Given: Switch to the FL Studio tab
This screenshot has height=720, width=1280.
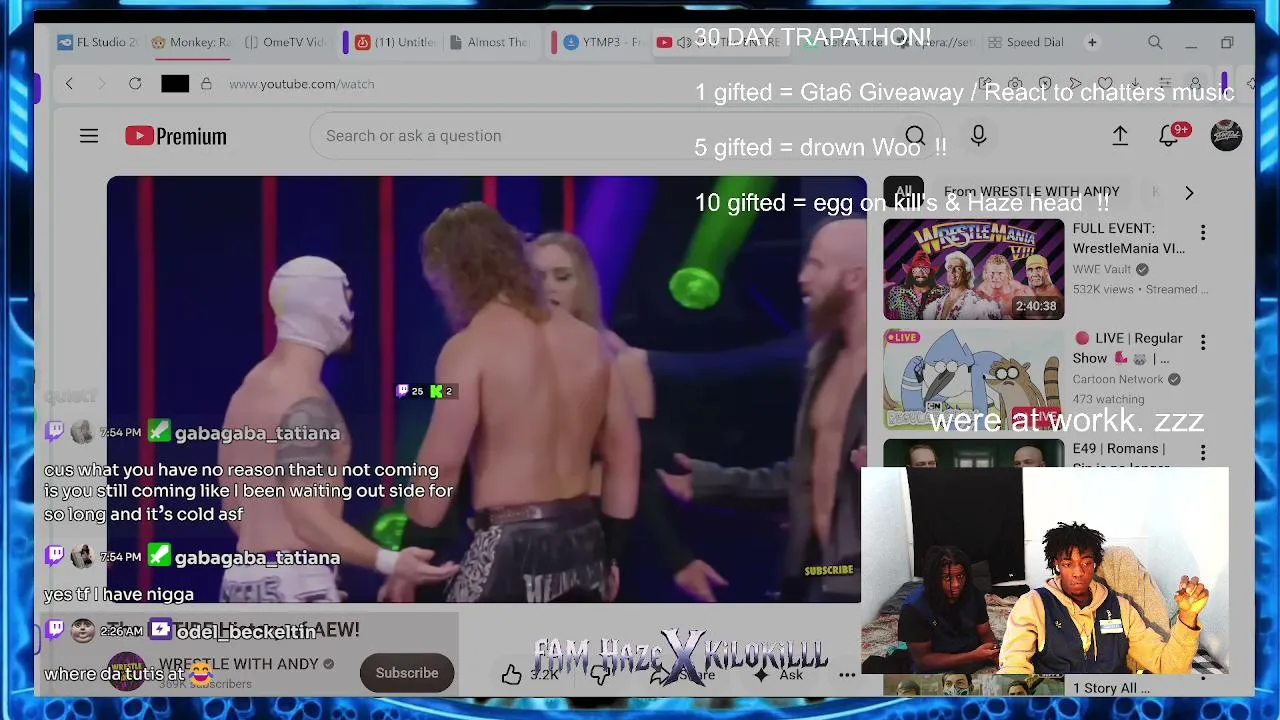Looking at the screenshot, I should click(98, 43).
